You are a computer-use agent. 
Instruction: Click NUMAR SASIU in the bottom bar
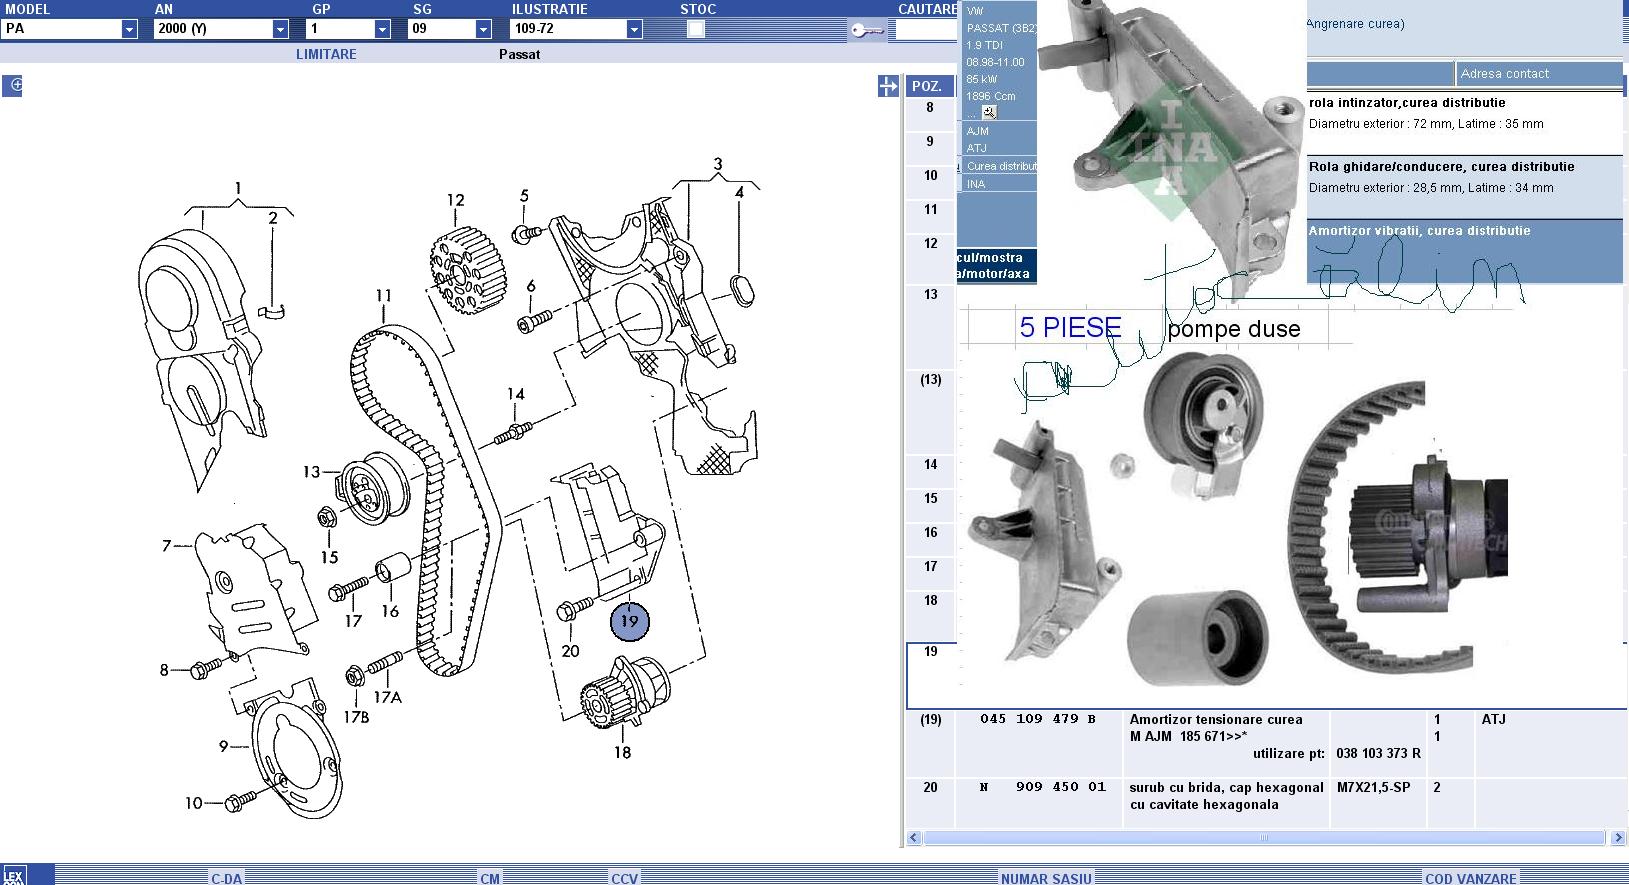pyautogui.click(x=1045, y=878)
